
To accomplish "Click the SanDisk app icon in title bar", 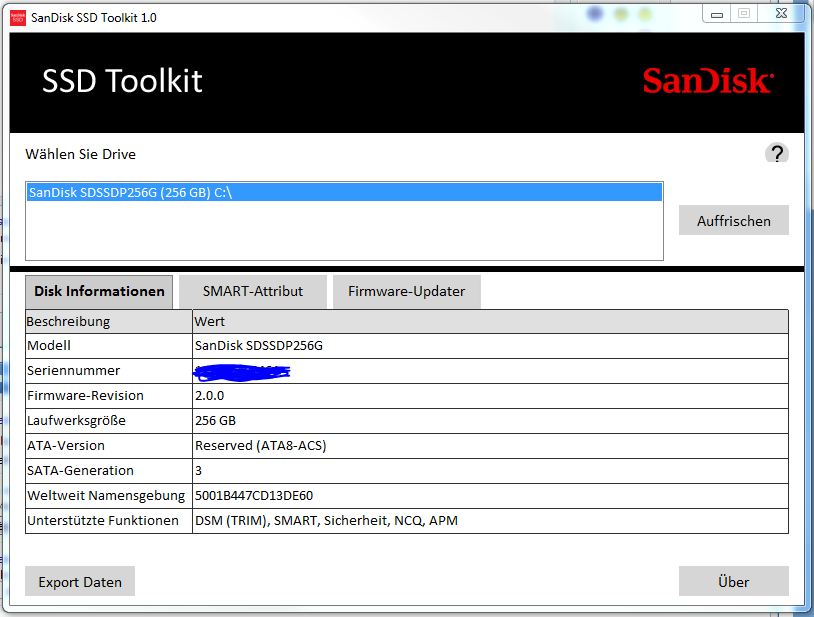I will pyautogui.click(x=18, y=18).
